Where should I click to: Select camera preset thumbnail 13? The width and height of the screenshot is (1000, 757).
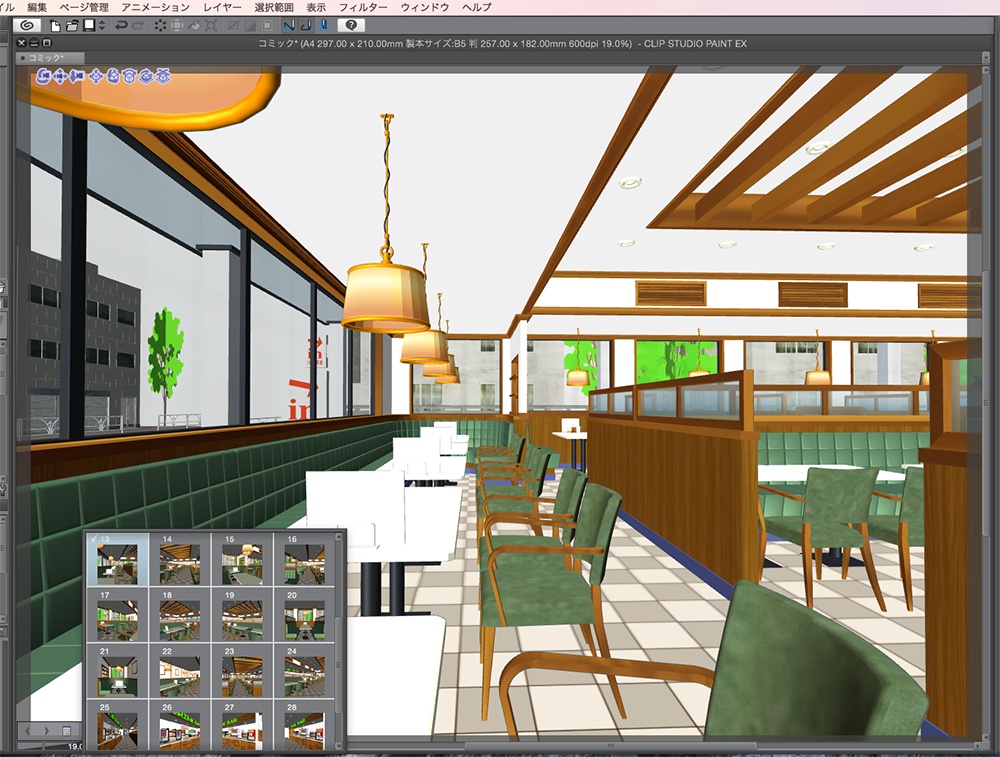coord(117,559)
